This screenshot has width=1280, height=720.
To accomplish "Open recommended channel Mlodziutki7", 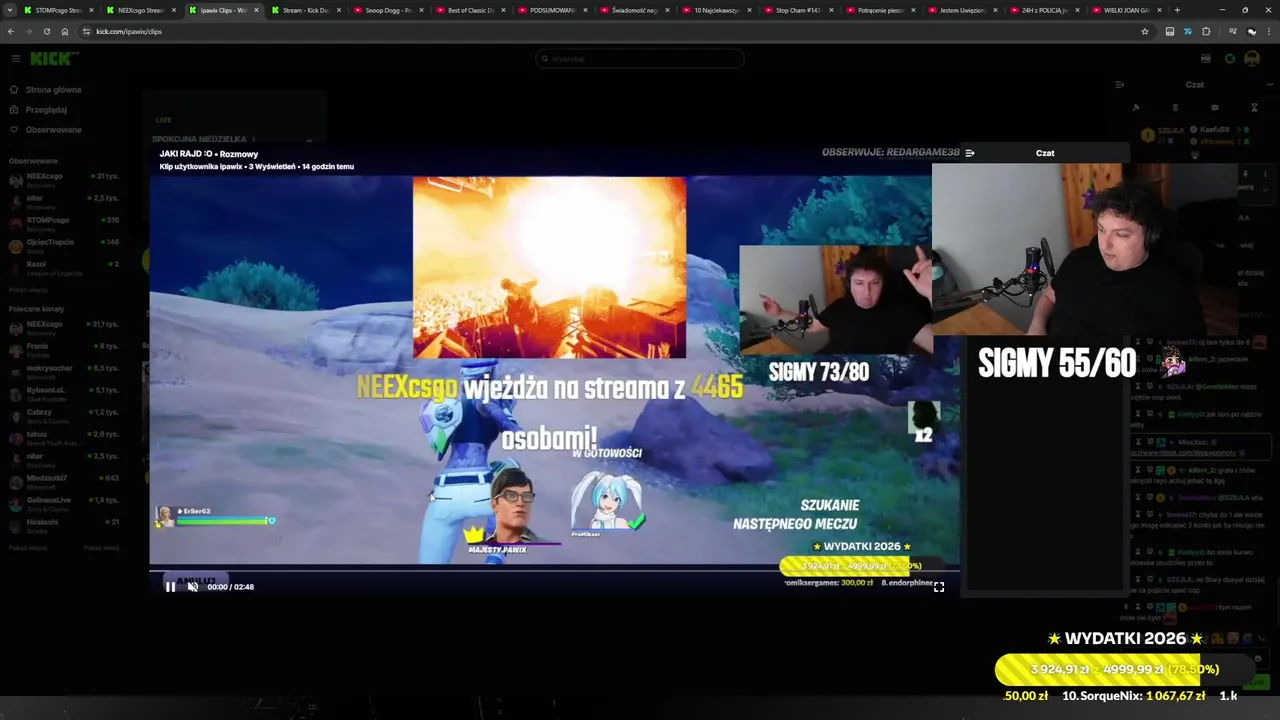I will (x=64, y=482).
